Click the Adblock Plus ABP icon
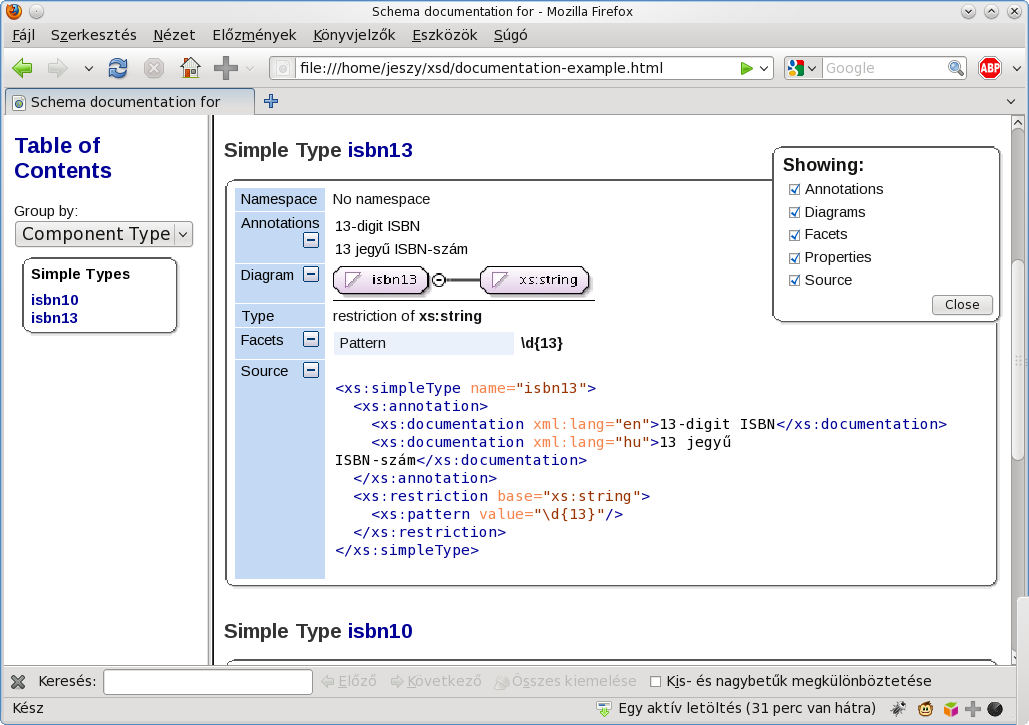 990,68
